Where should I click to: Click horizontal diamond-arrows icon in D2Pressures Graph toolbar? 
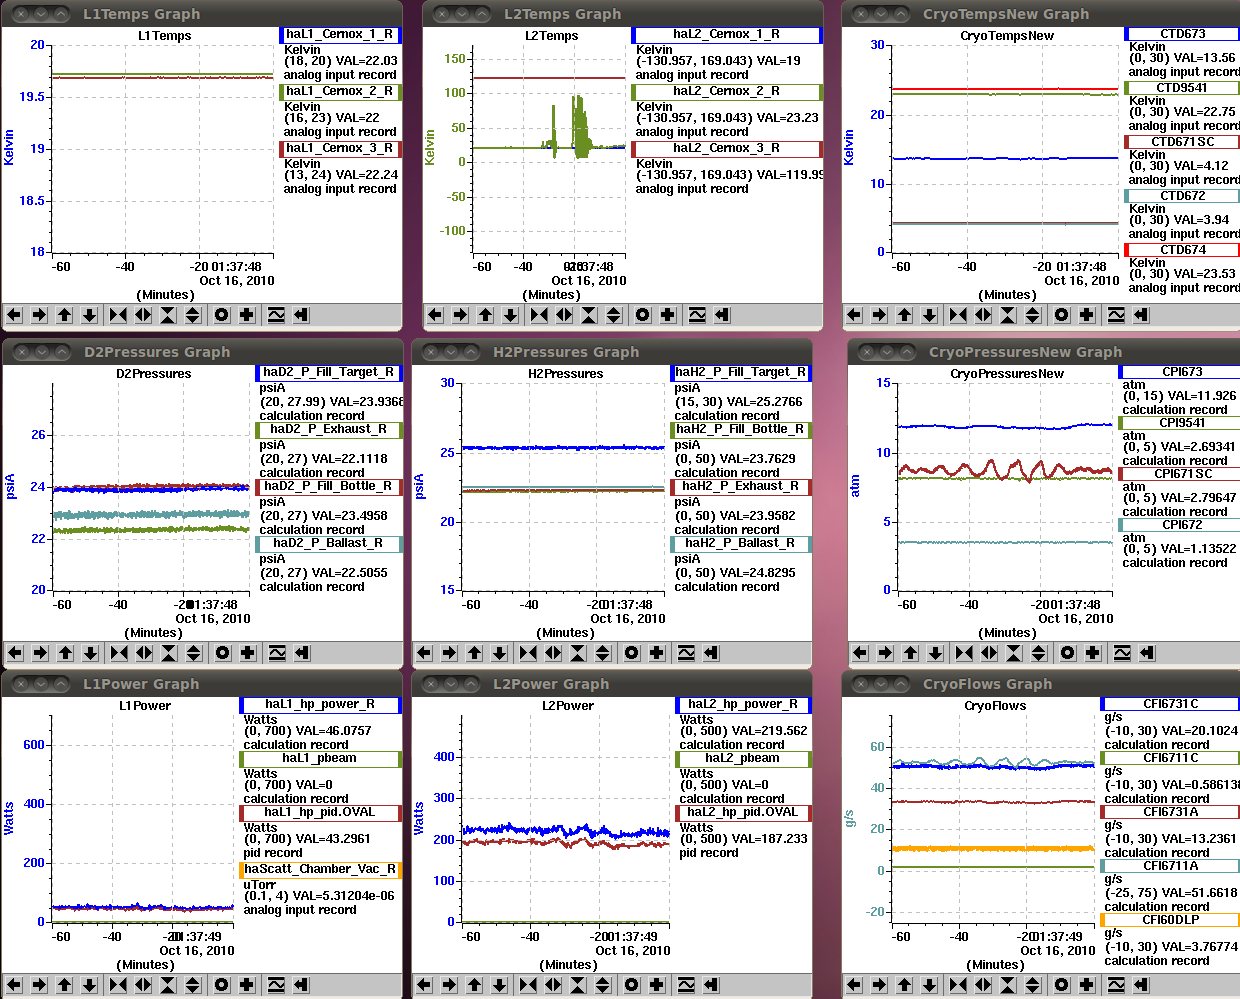(x=144, y=653)
